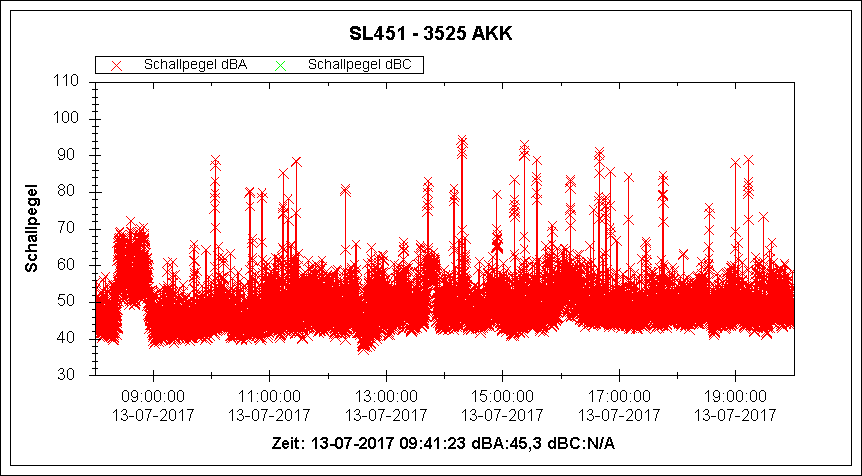
Task: Click the 09:00:00 time axis tick label
Action: pos(152,396)
